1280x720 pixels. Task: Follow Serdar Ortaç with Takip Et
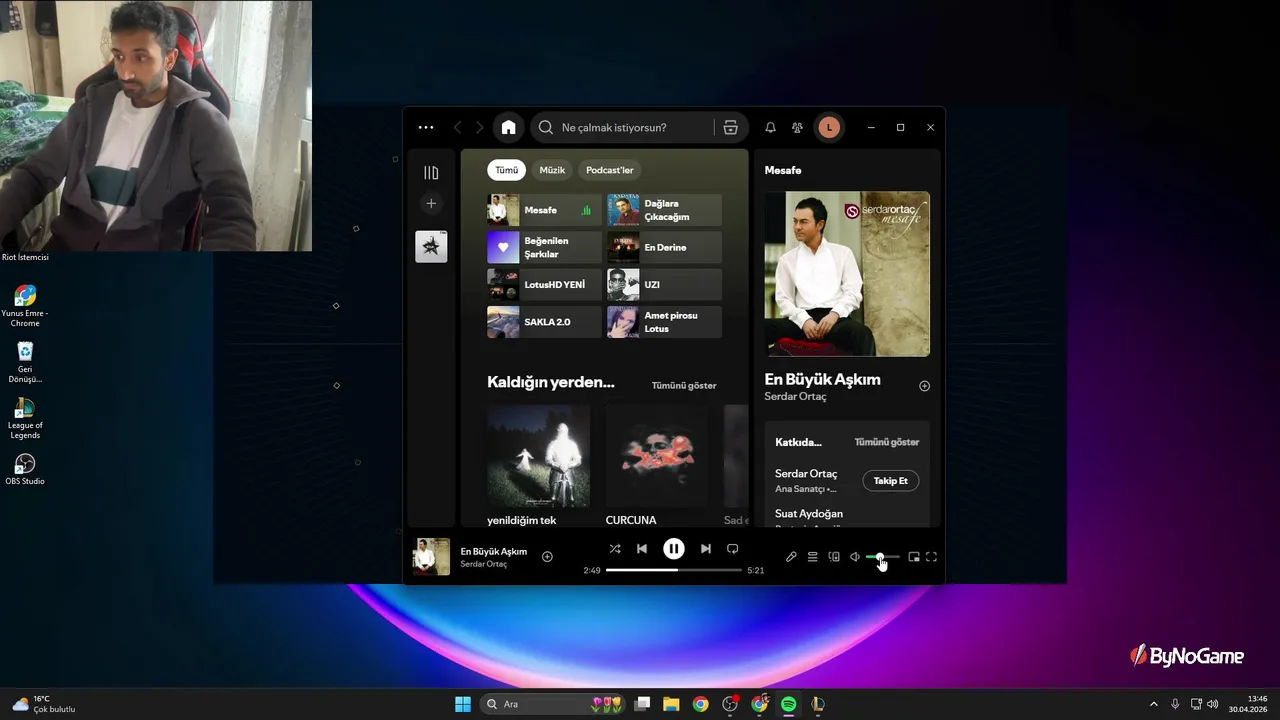pyautogui.click(x=890, y=481)
